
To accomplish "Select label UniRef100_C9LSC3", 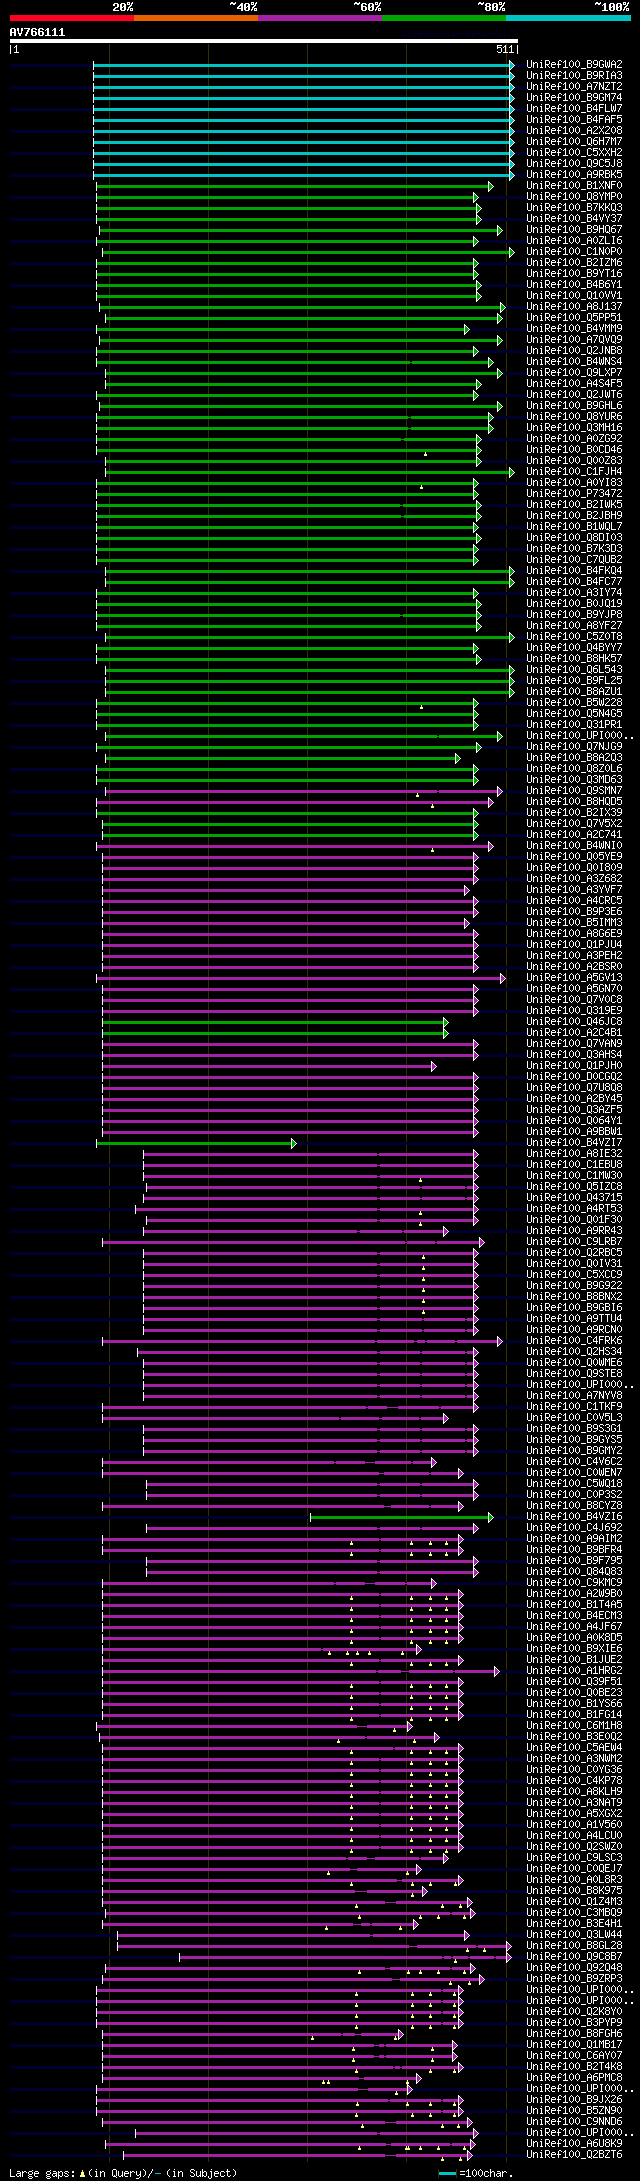I will [574, 1857].
